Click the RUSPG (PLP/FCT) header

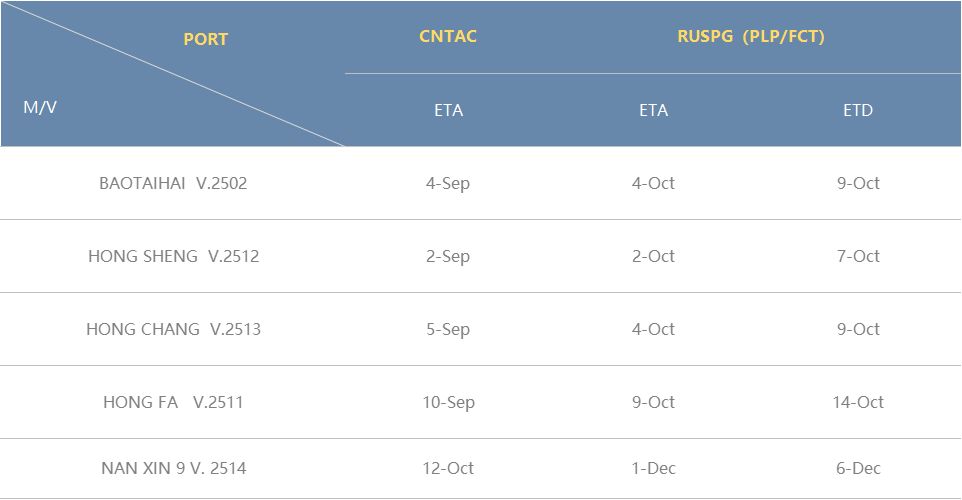(x=751, y=36)
